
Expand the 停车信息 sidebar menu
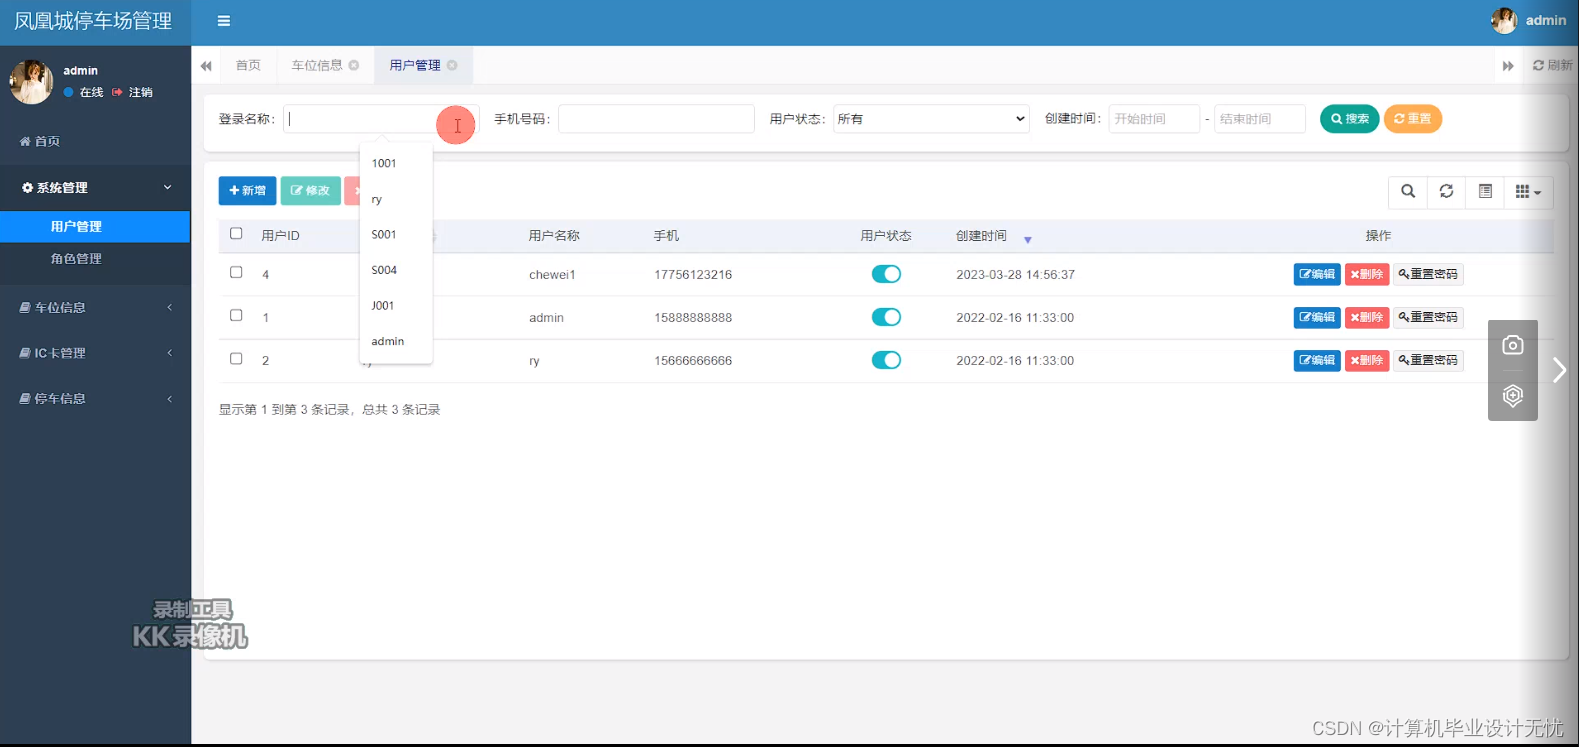(x=95, y=399)
